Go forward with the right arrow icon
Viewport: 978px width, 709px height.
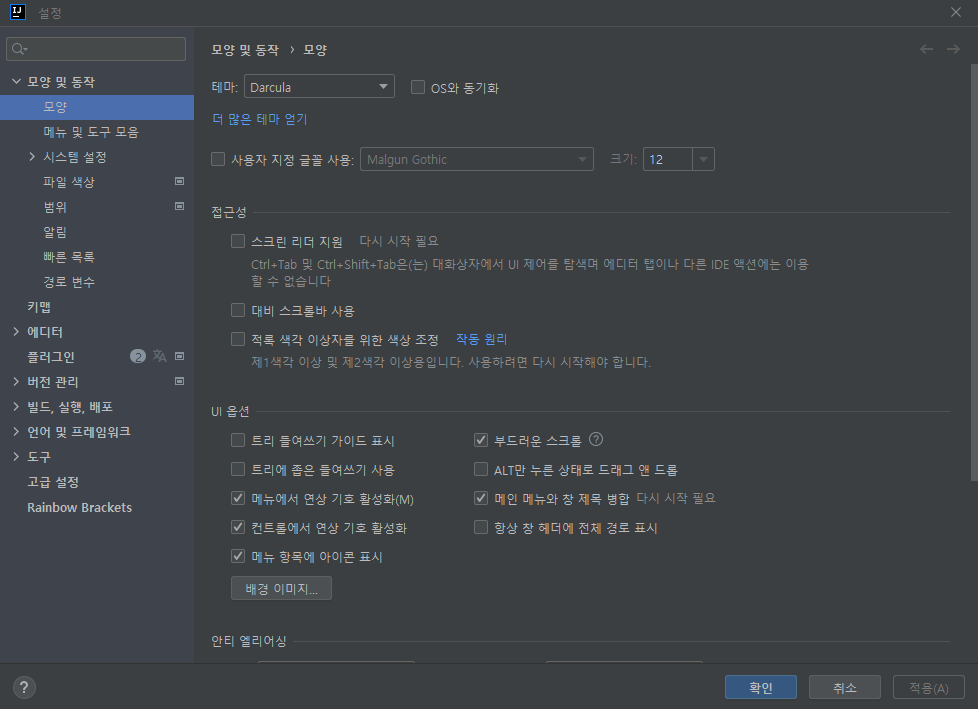pos(953,49)
